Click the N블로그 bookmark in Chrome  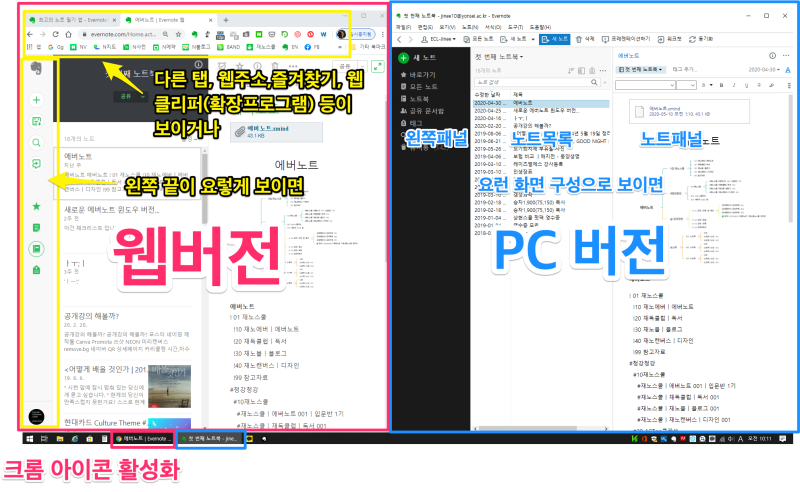(196, 47)
